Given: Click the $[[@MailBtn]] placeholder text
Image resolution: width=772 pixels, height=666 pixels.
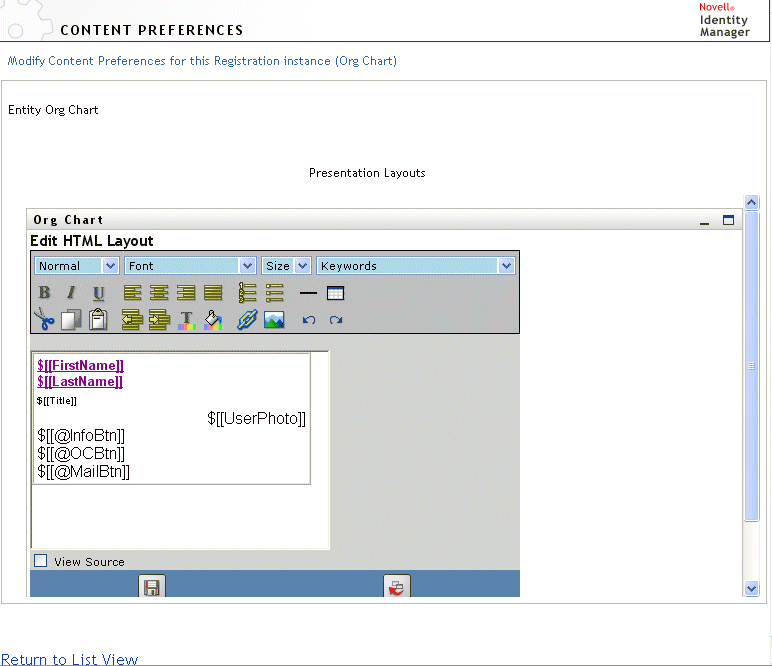Looking at the screenshot, I should 84,472.
